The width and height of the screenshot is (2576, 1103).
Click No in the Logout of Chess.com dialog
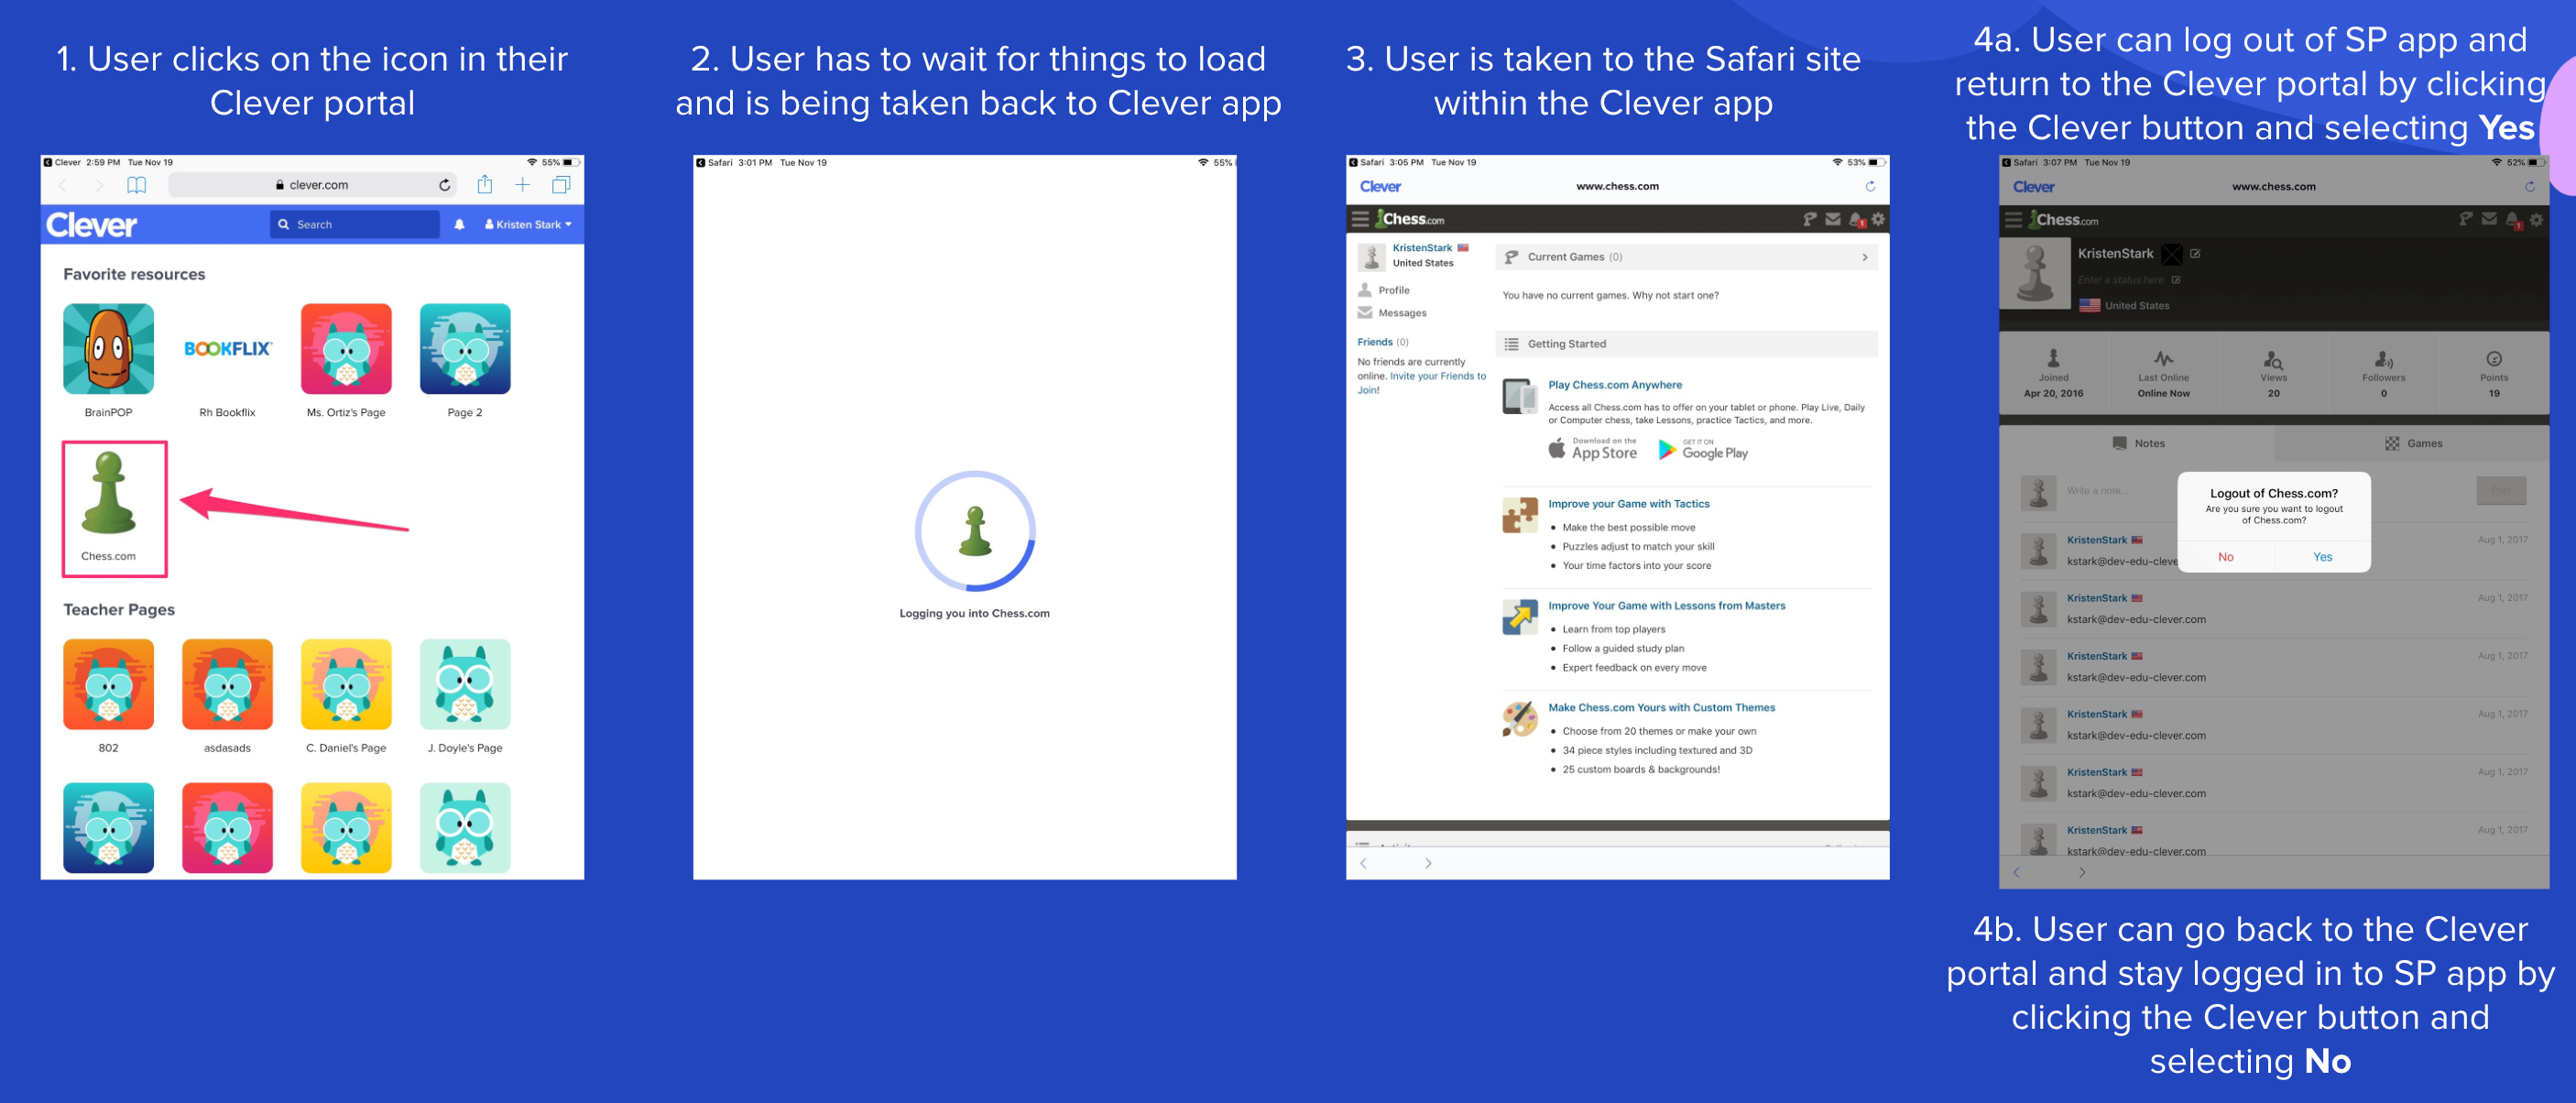(x=2225, y=557)
